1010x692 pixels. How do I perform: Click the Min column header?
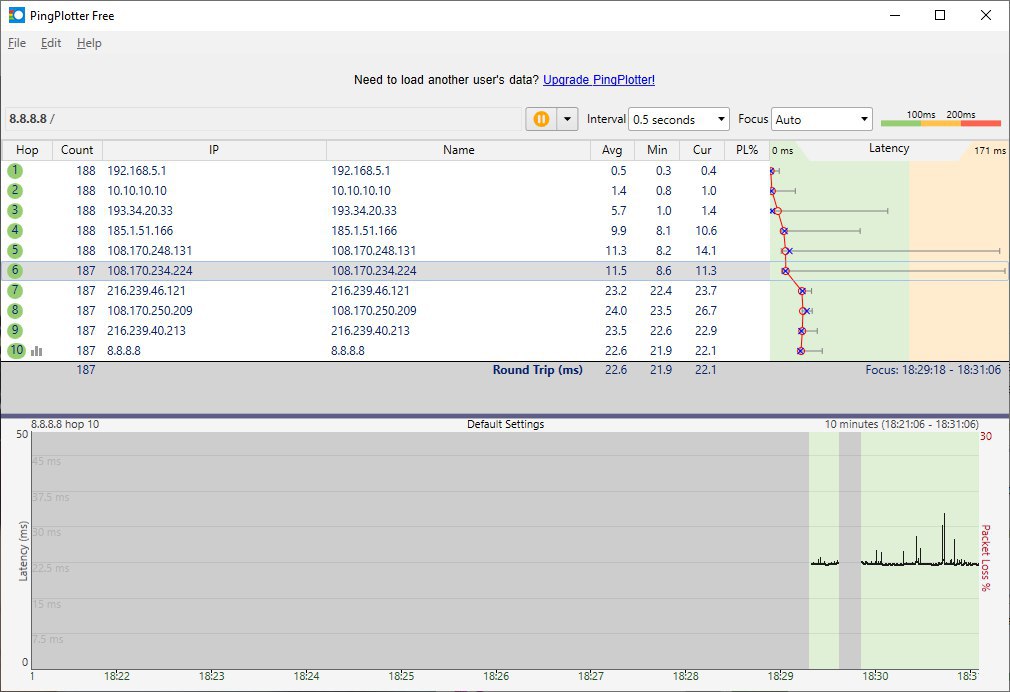point(657,149)
